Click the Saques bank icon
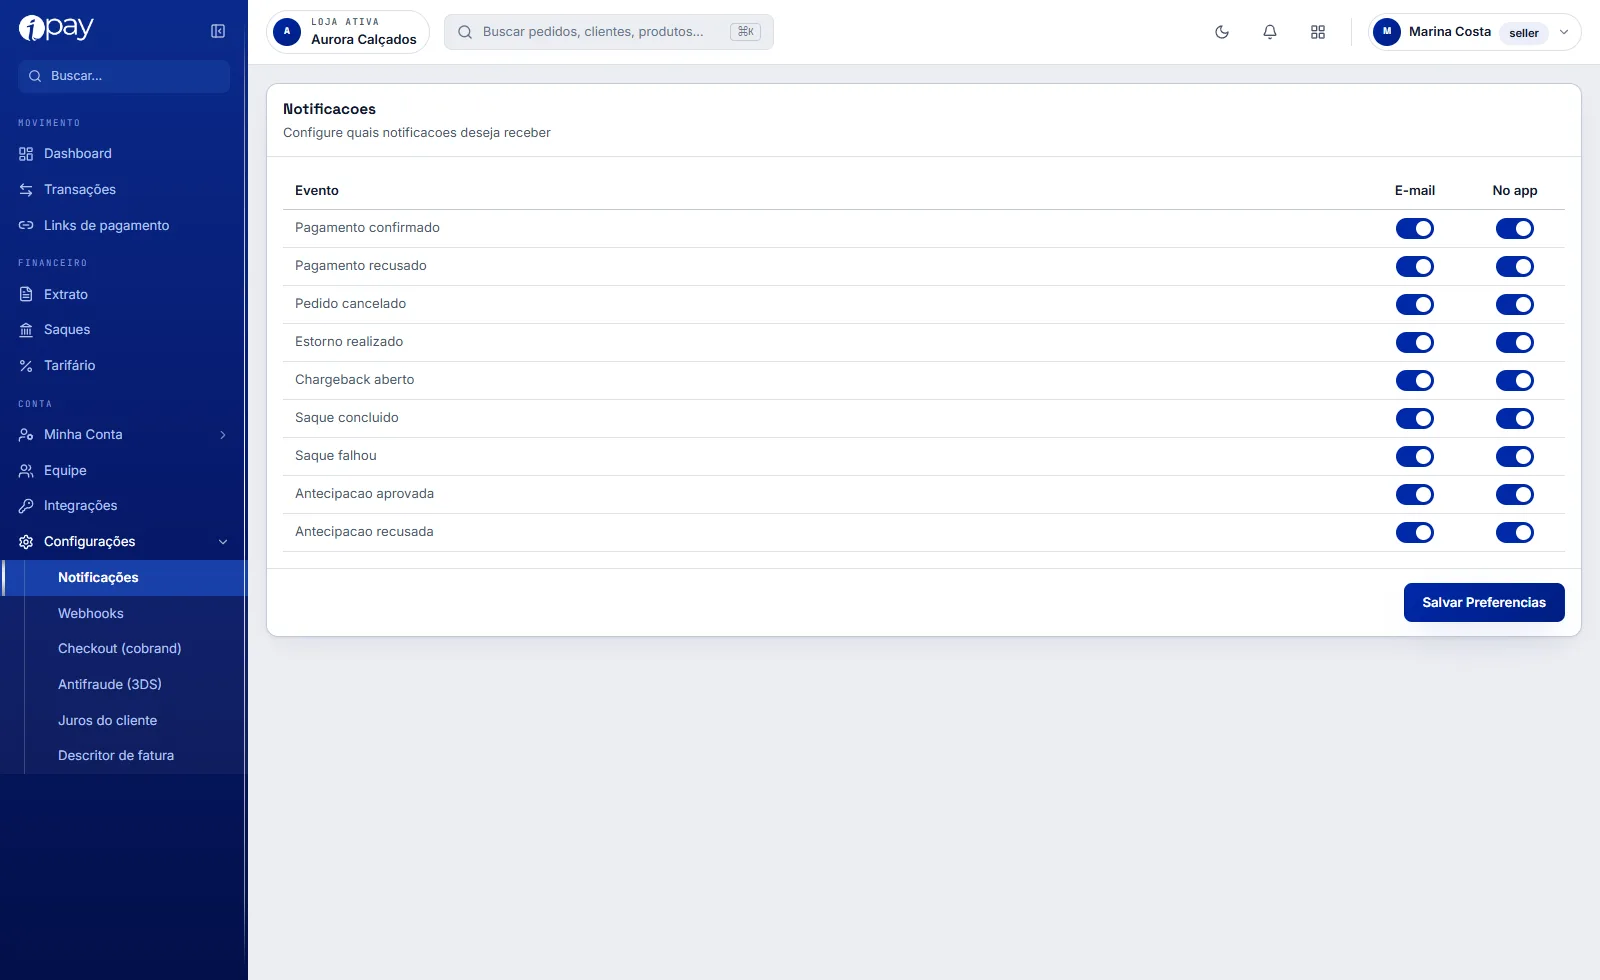 (26, 330)
